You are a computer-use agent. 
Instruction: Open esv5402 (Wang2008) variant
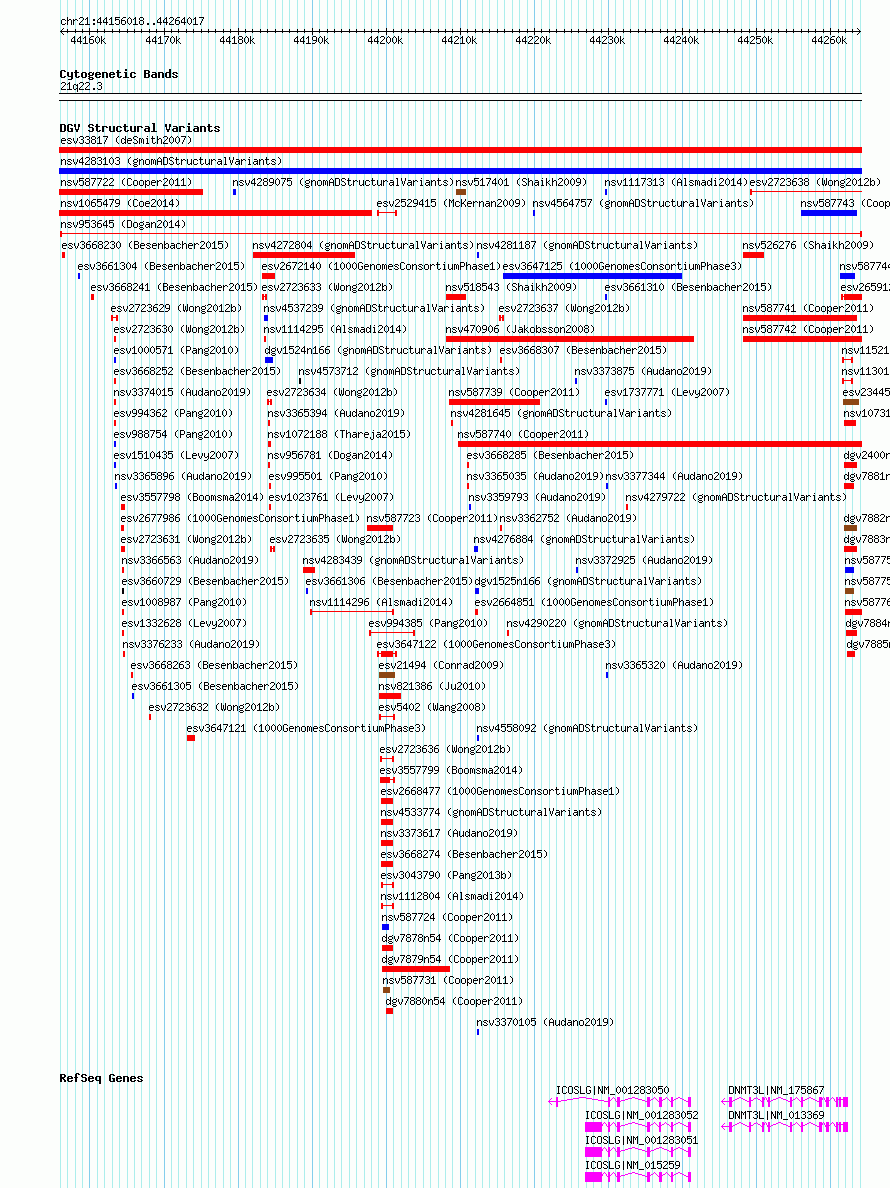tap(432, 708)
